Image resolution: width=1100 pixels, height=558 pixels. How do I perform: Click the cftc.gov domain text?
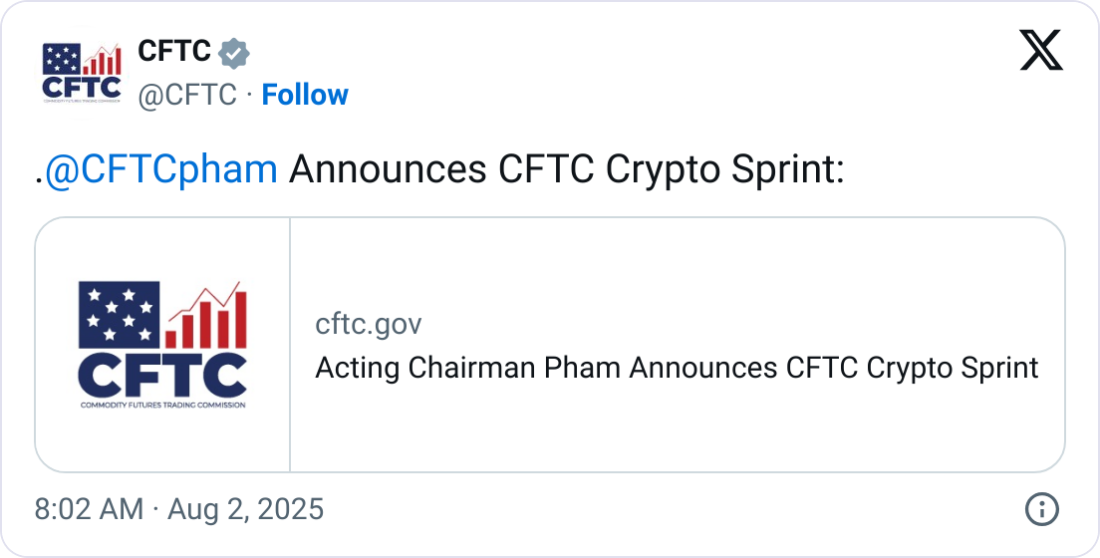368,324
